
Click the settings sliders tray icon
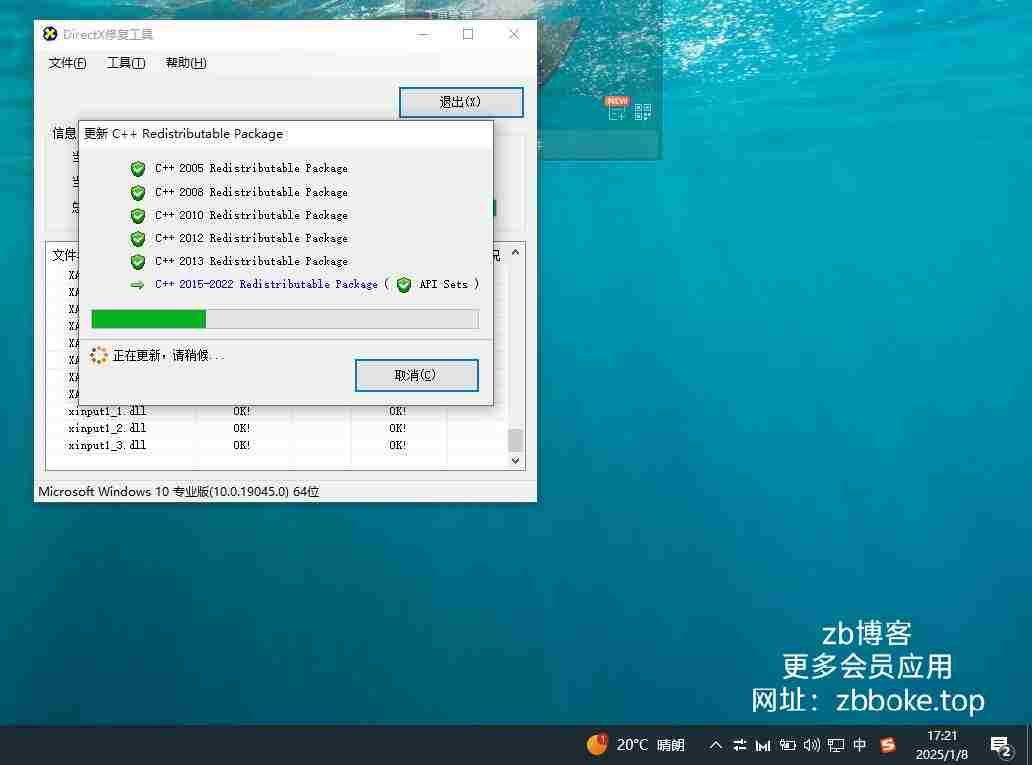pyautogui.click(x=740, y=745)
